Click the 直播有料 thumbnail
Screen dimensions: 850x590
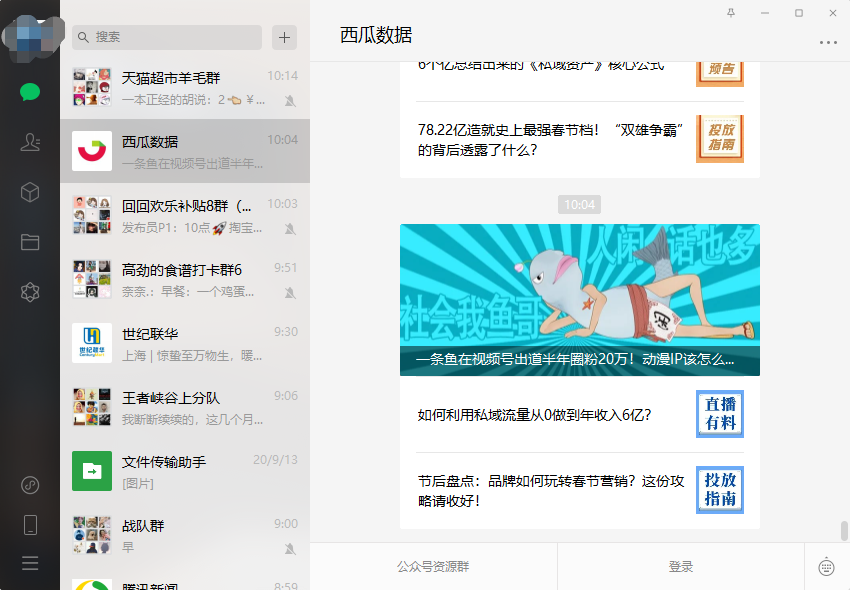coord(720,414)
